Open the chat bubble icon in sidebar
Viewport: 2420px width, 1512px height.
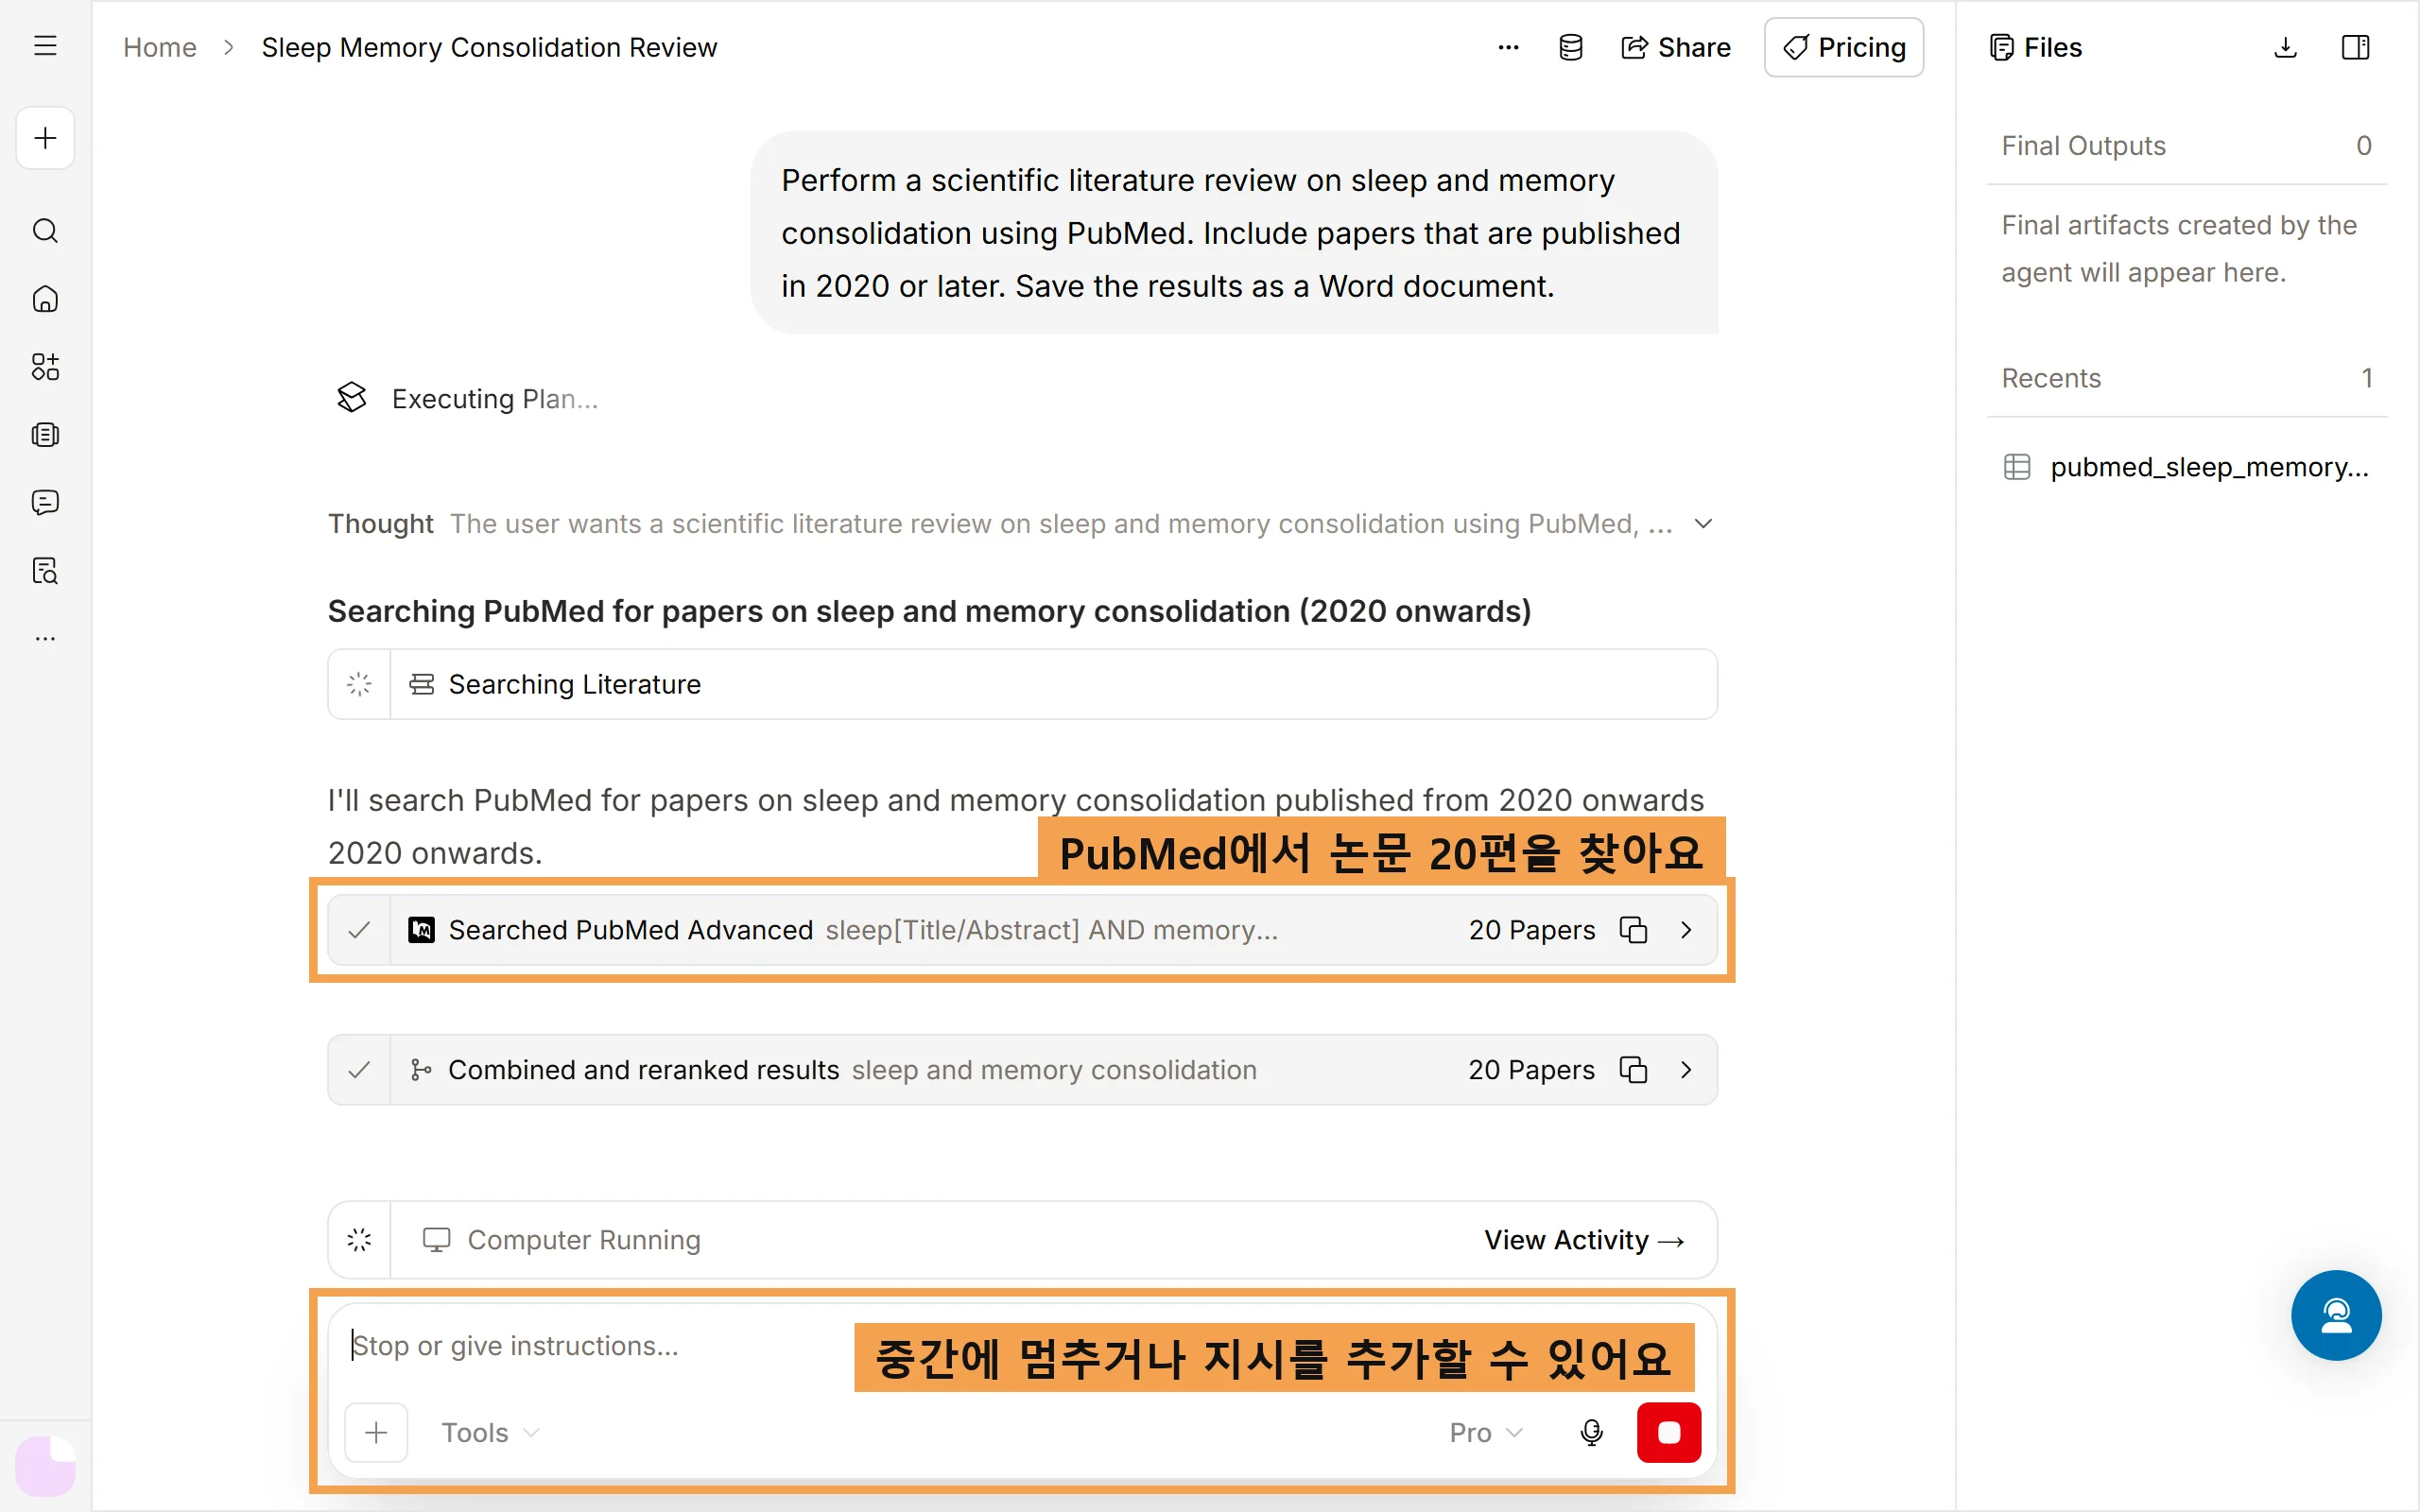(45, 502)
